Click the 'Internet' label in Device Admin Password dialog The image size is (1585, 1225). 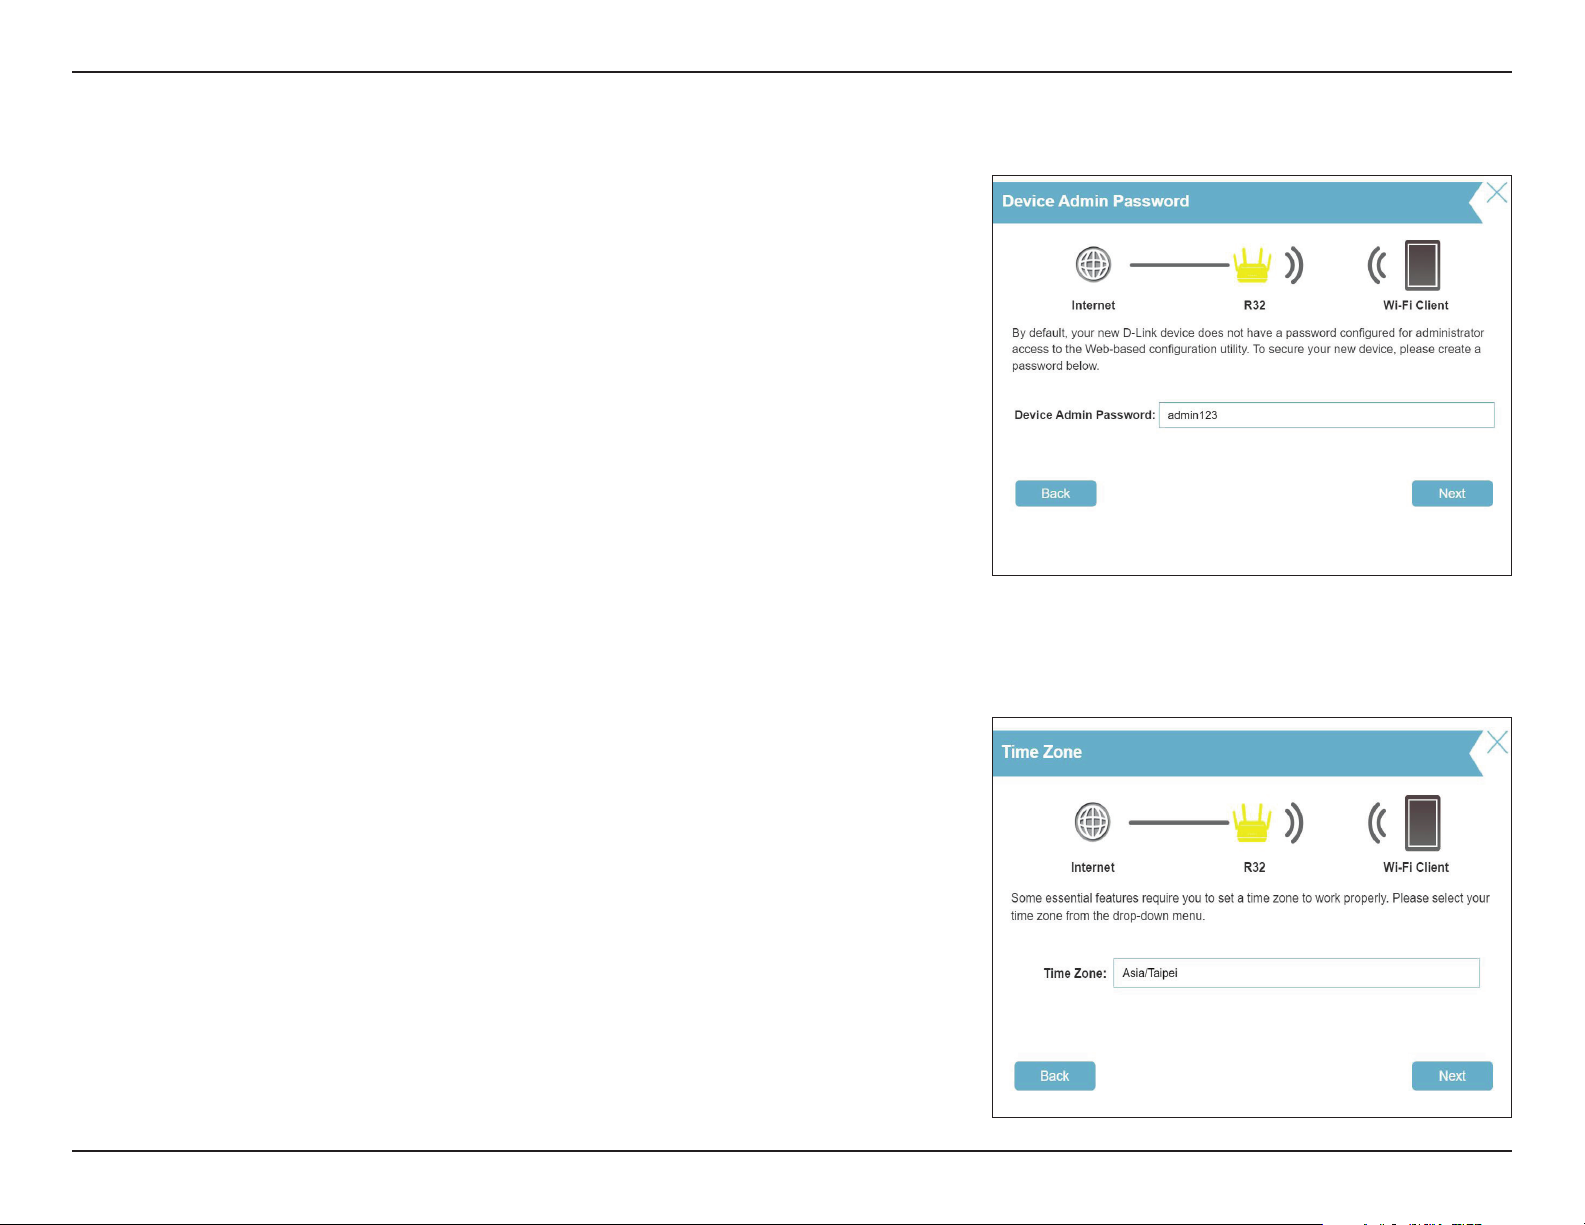[x=1093, y=305]
